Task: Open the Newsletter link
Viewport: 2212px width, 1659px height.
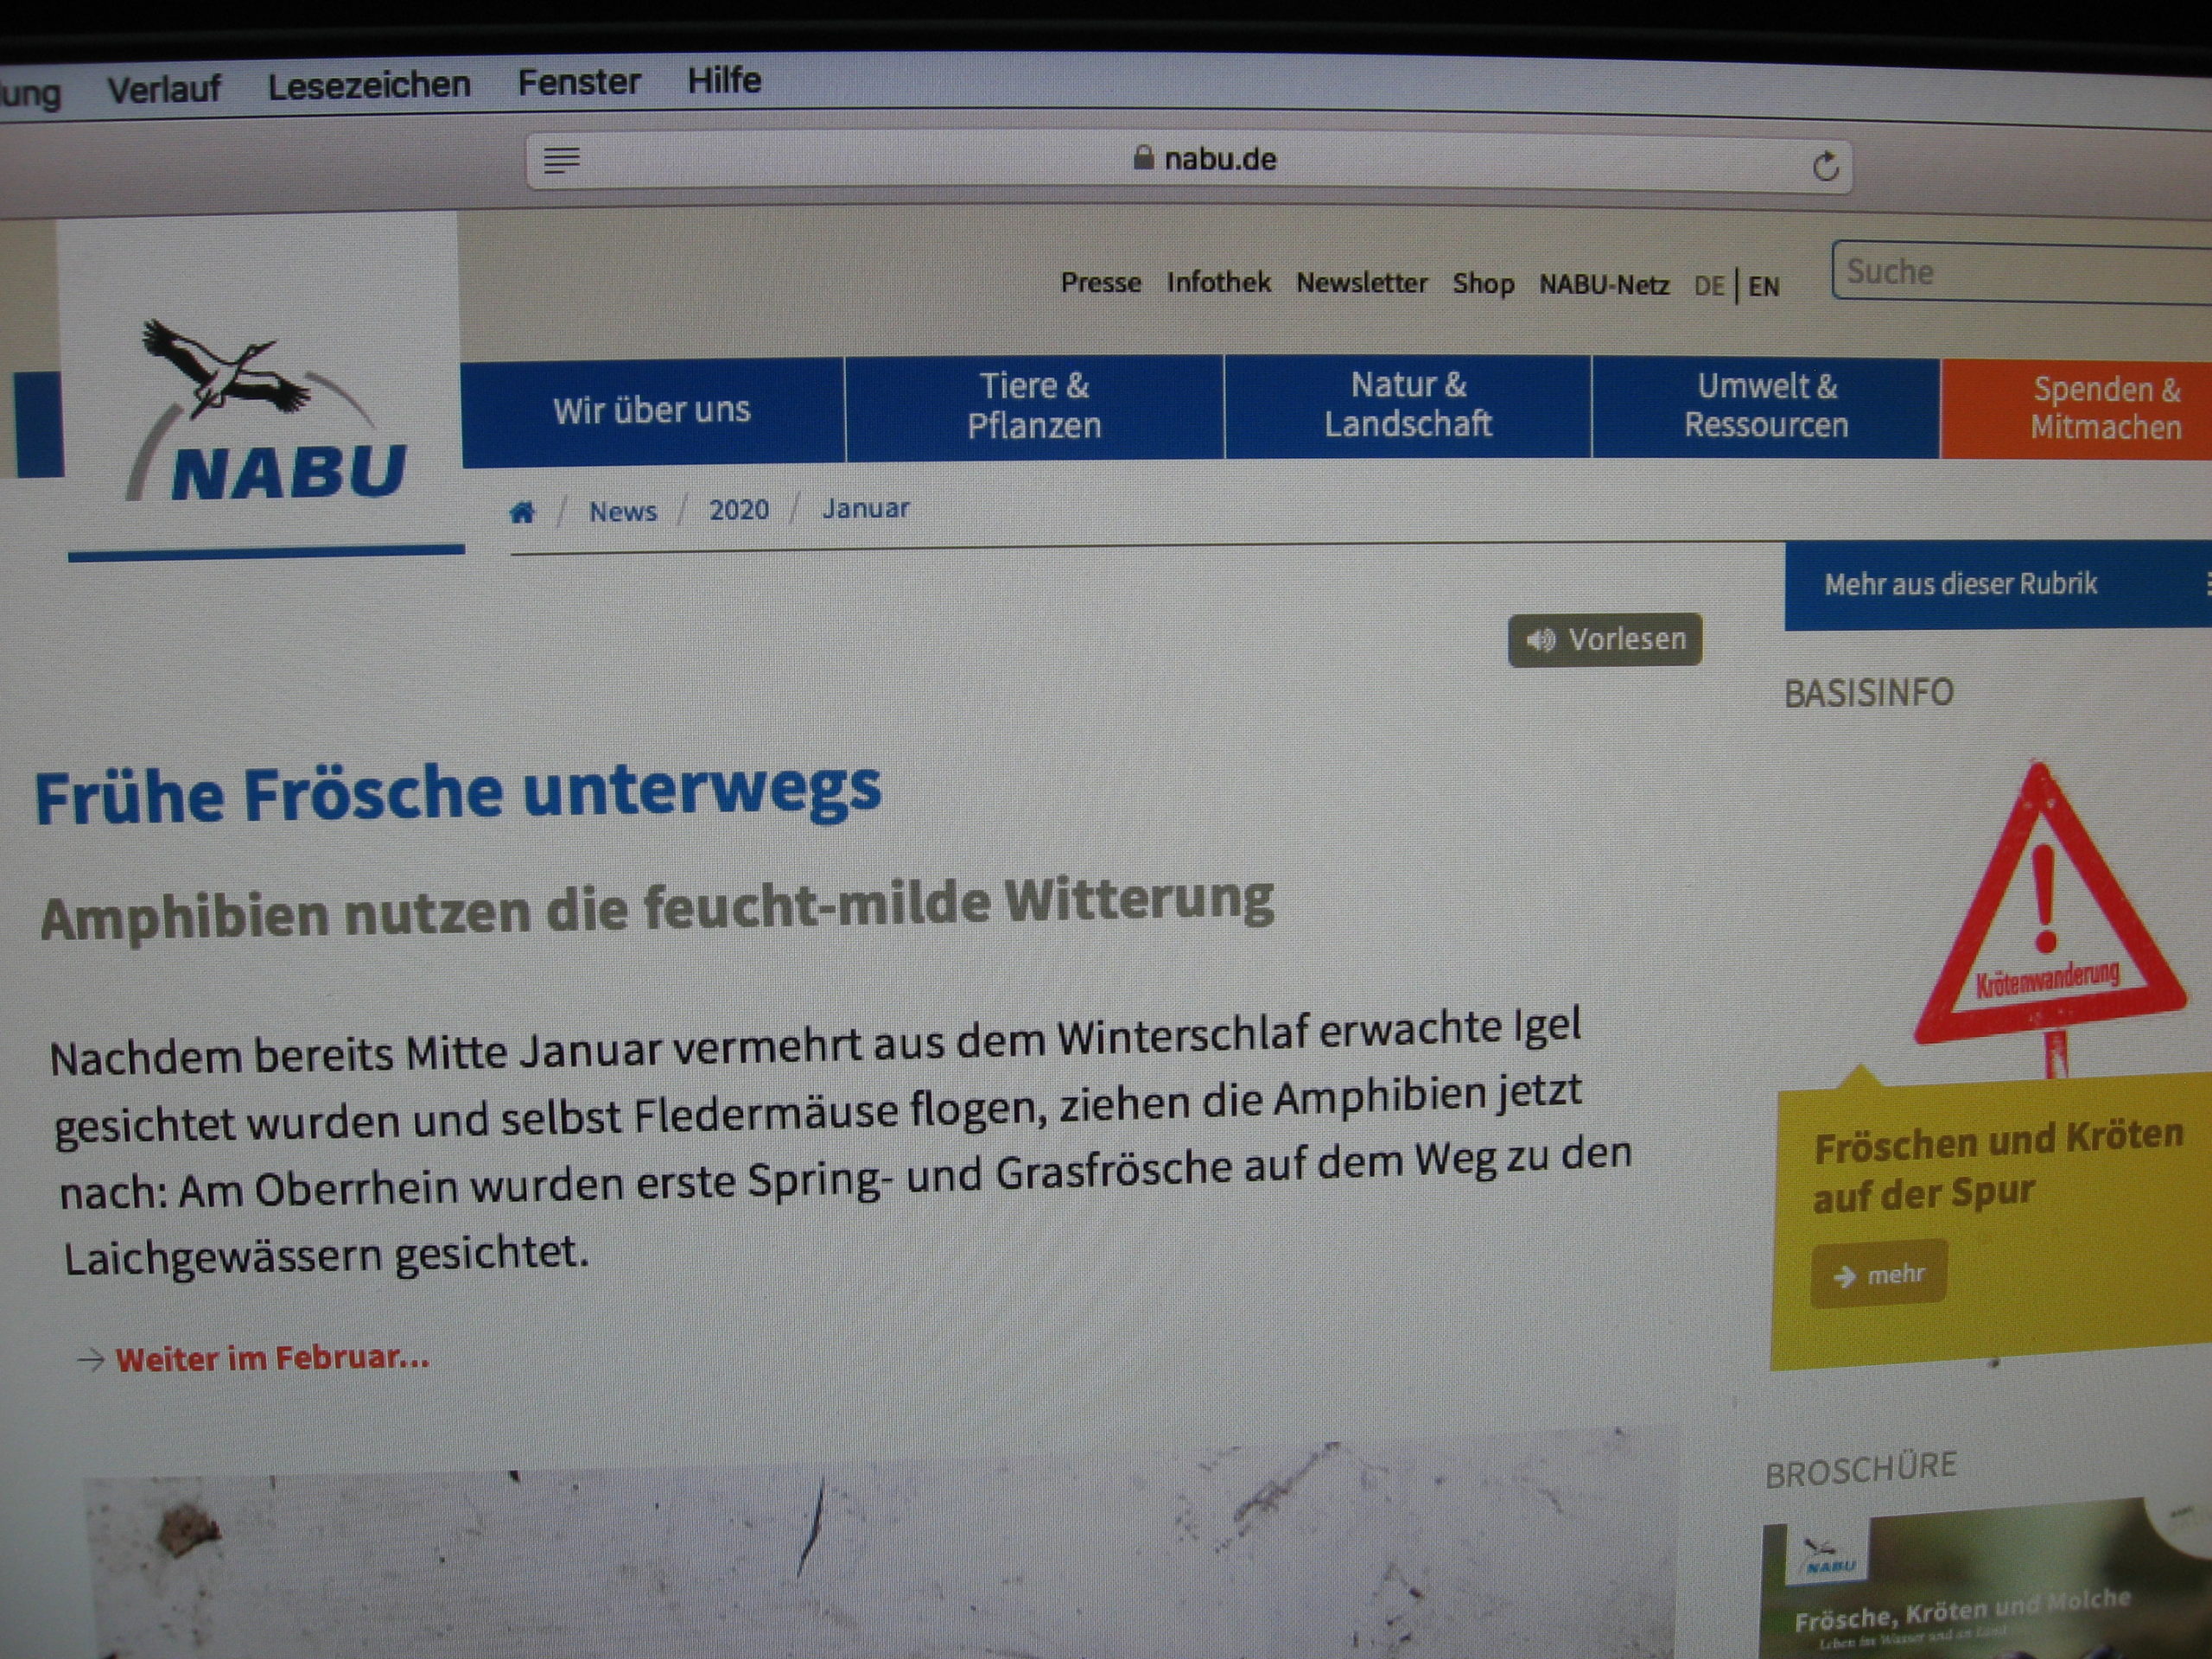Action: [1361, 284]
